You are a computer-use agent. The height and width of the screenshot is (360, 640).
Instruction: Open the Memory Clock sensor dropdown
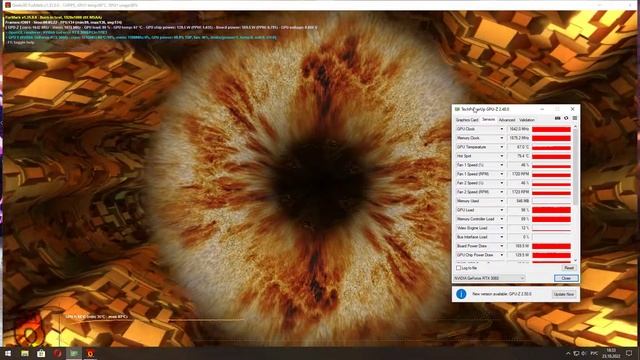(502, 138)
